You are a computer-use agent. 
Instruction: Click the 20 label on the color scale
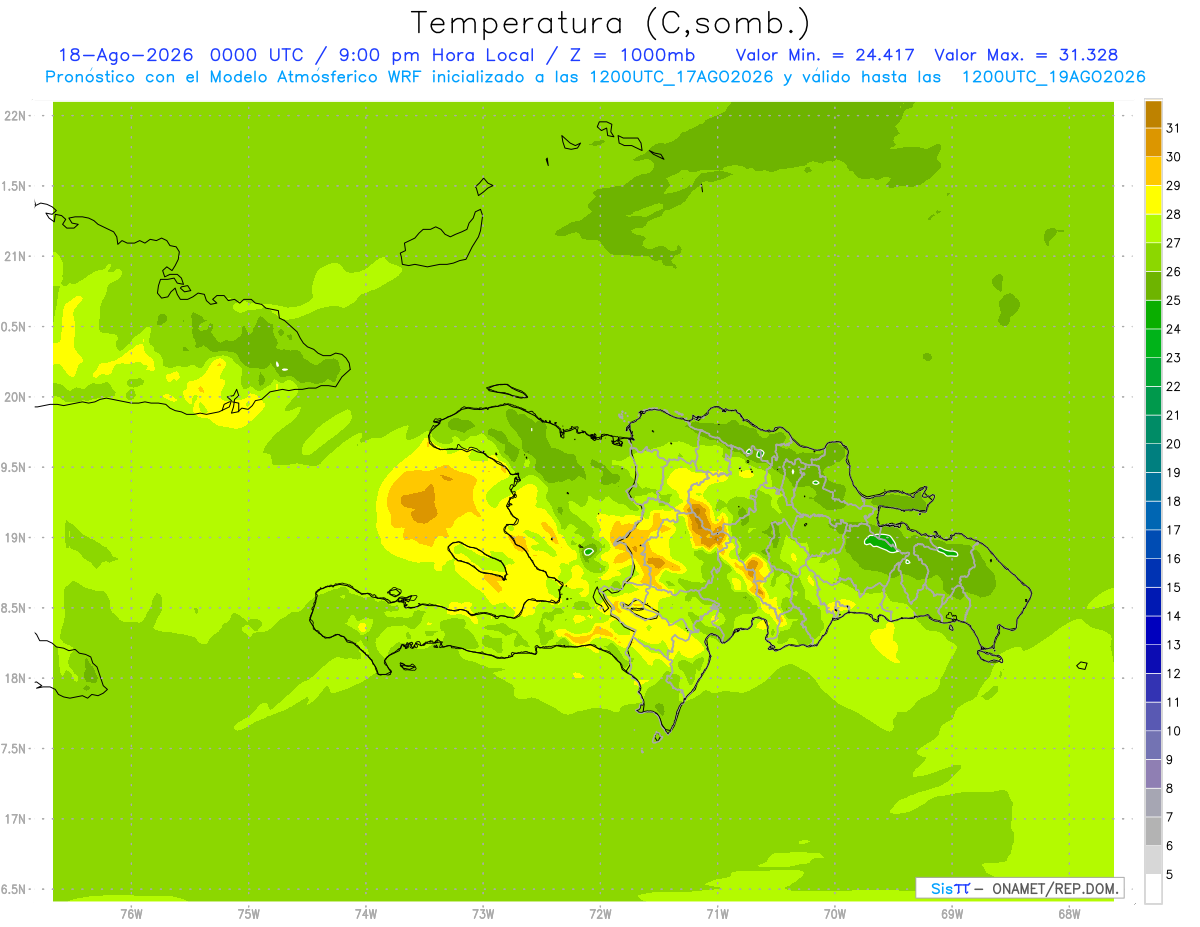pyautogui.click(x=1173, y=444)
